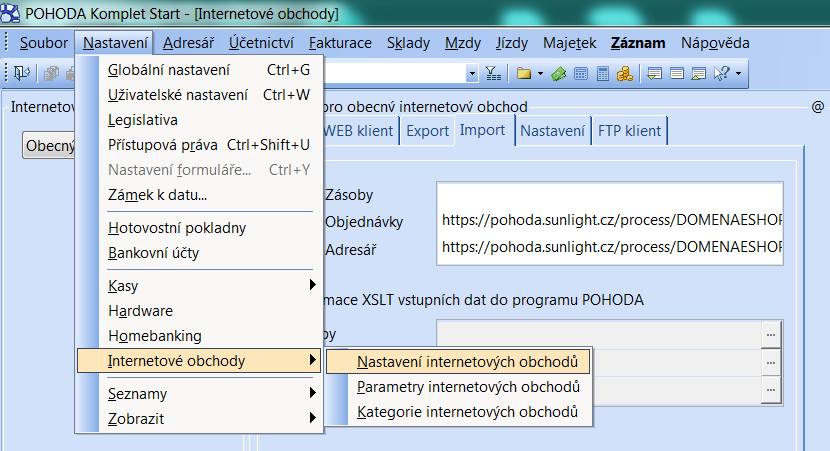
Task: Click the filter funnel icon
Action: (493, 74)
